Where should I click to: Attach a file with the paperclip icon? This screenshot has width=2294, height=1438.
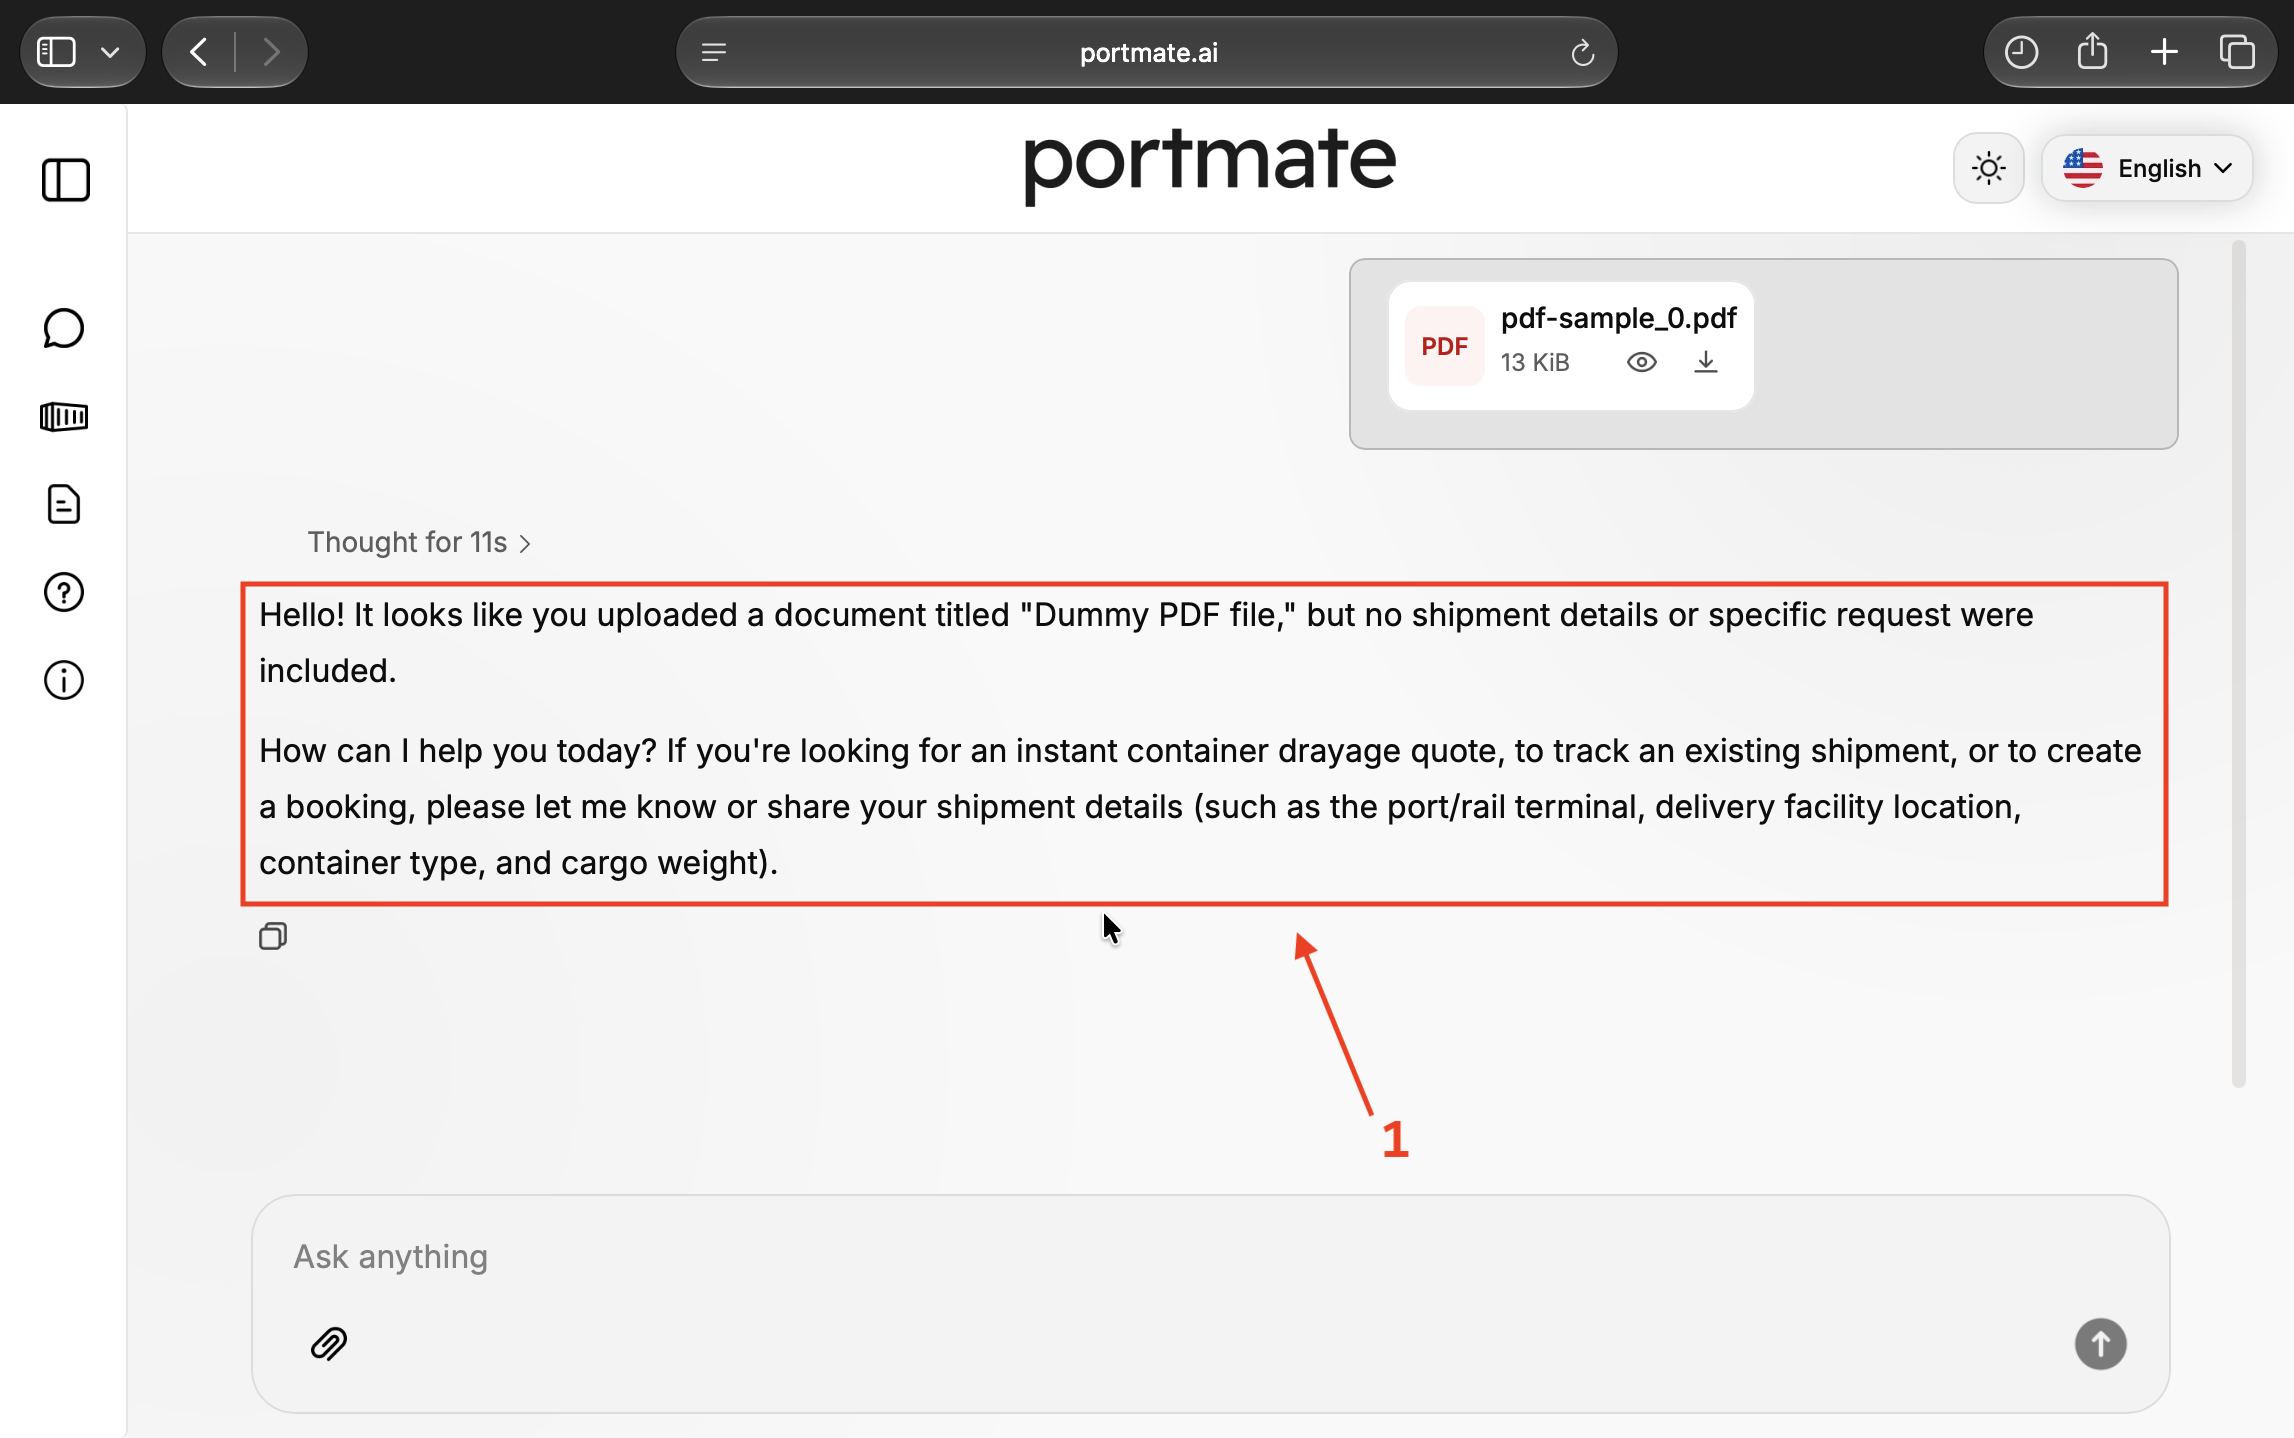(x=328, y=1344)
